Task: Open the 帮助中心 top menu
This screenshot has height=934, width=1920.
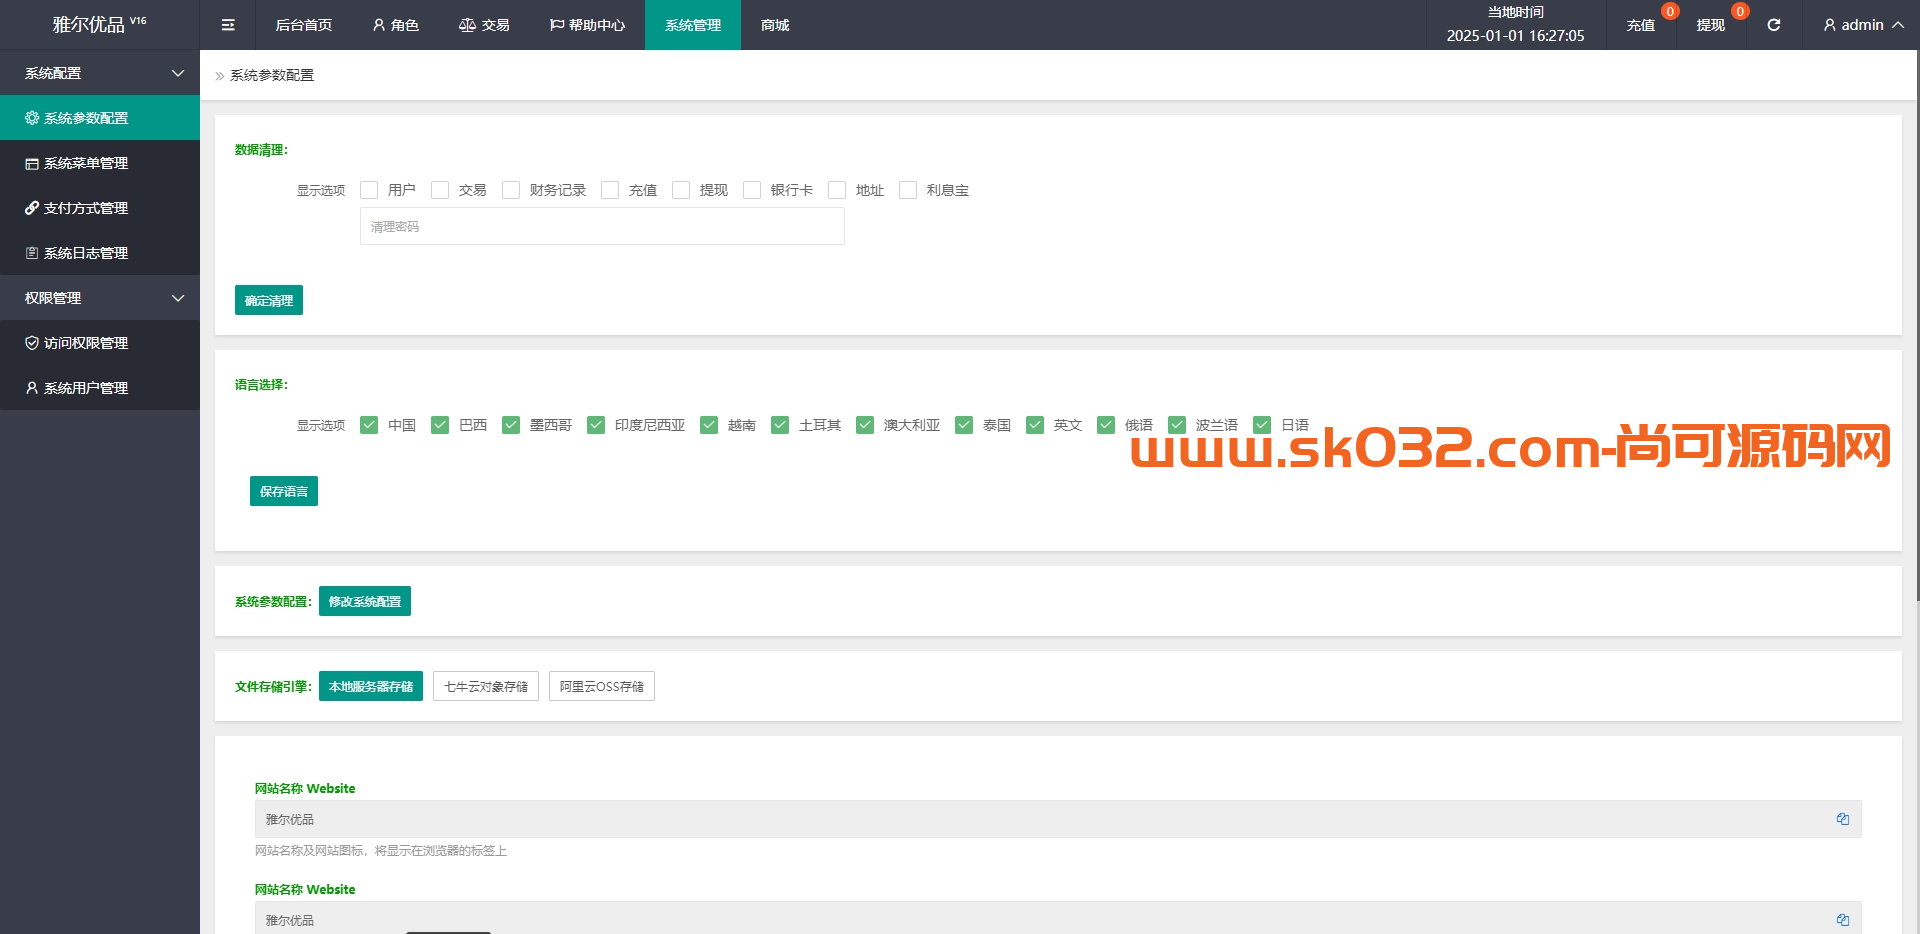Action: 587,25
